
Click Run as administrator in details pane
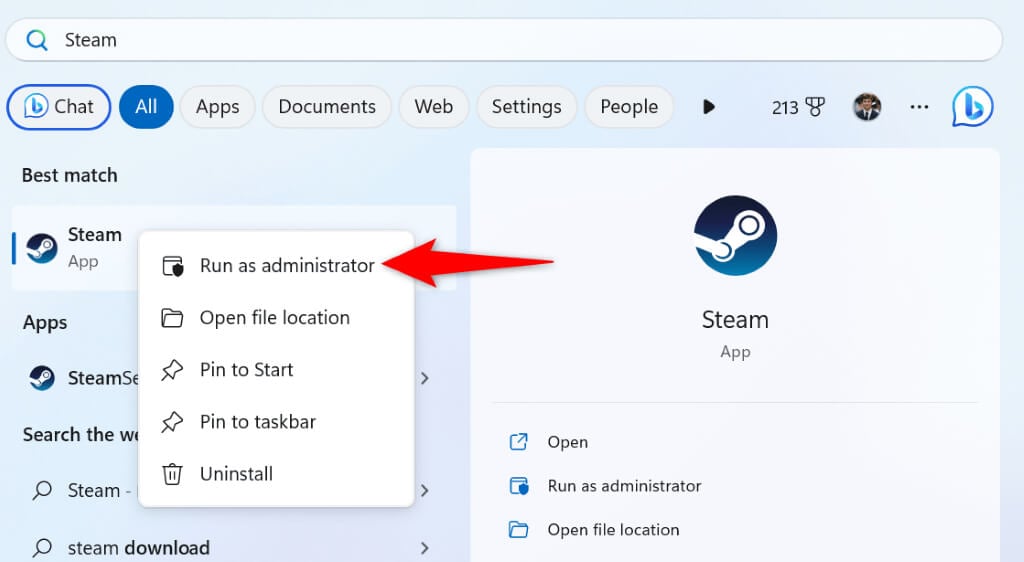click(624, 486)
